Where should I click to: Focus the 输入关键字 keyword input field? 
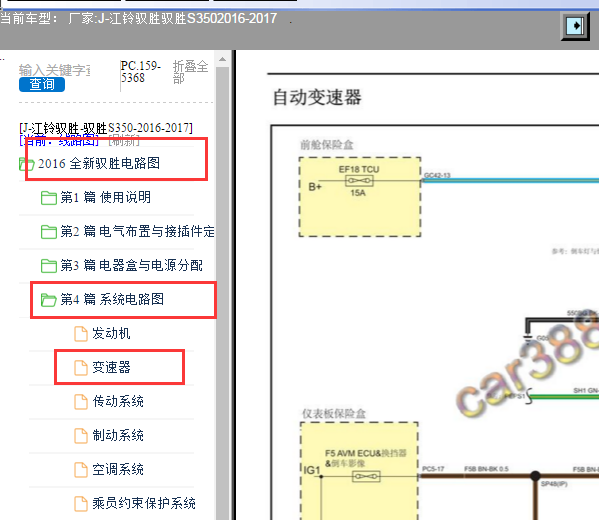[55, 70]
